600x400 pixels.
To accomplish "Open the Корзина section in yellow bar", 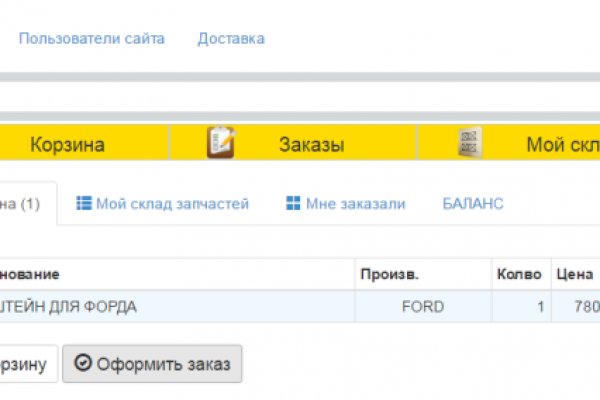I will coord(67,144).
